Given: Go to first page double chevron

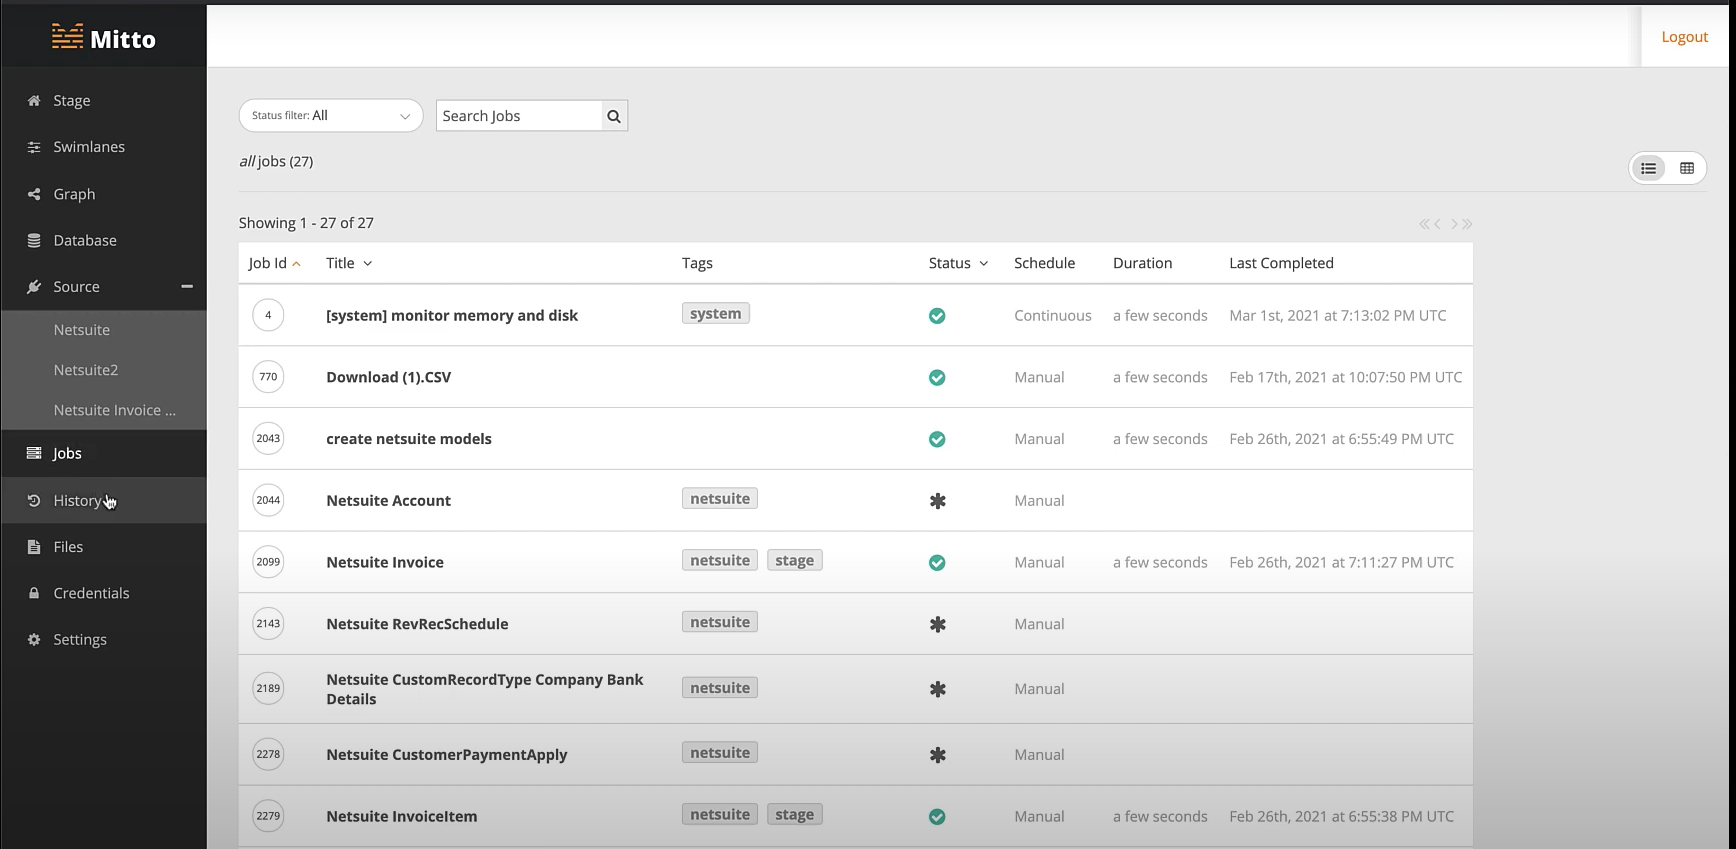Looking at the screenshot, I should (1424, 224).
